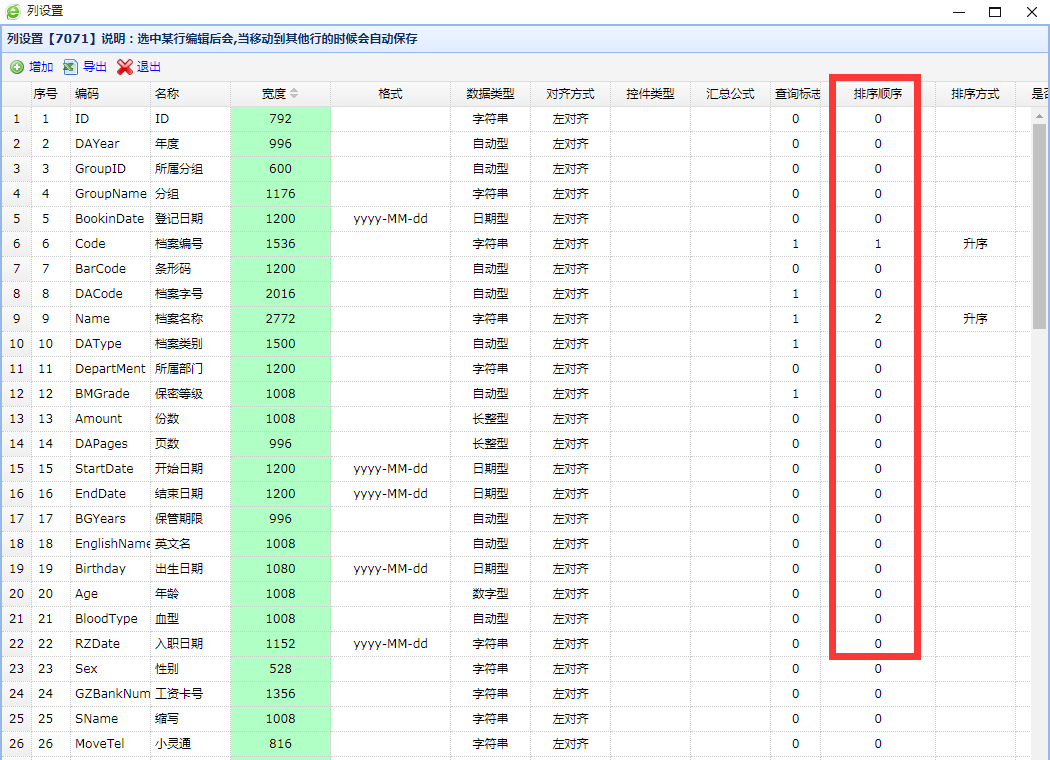This screenshot has height=760, width=1050.
Task: Maximize the 列设置 window
Action: click(994, 12)
